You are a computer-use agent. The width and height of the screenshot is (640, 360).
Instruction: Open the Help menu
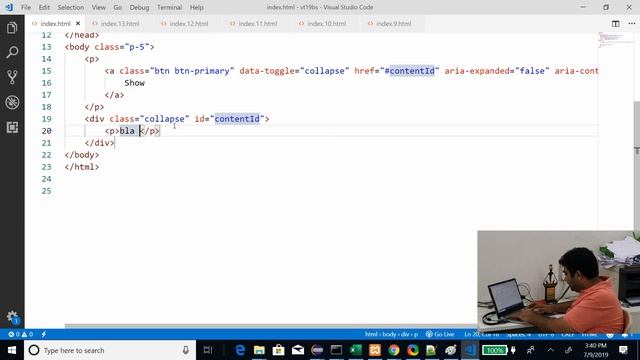(196, 7)
